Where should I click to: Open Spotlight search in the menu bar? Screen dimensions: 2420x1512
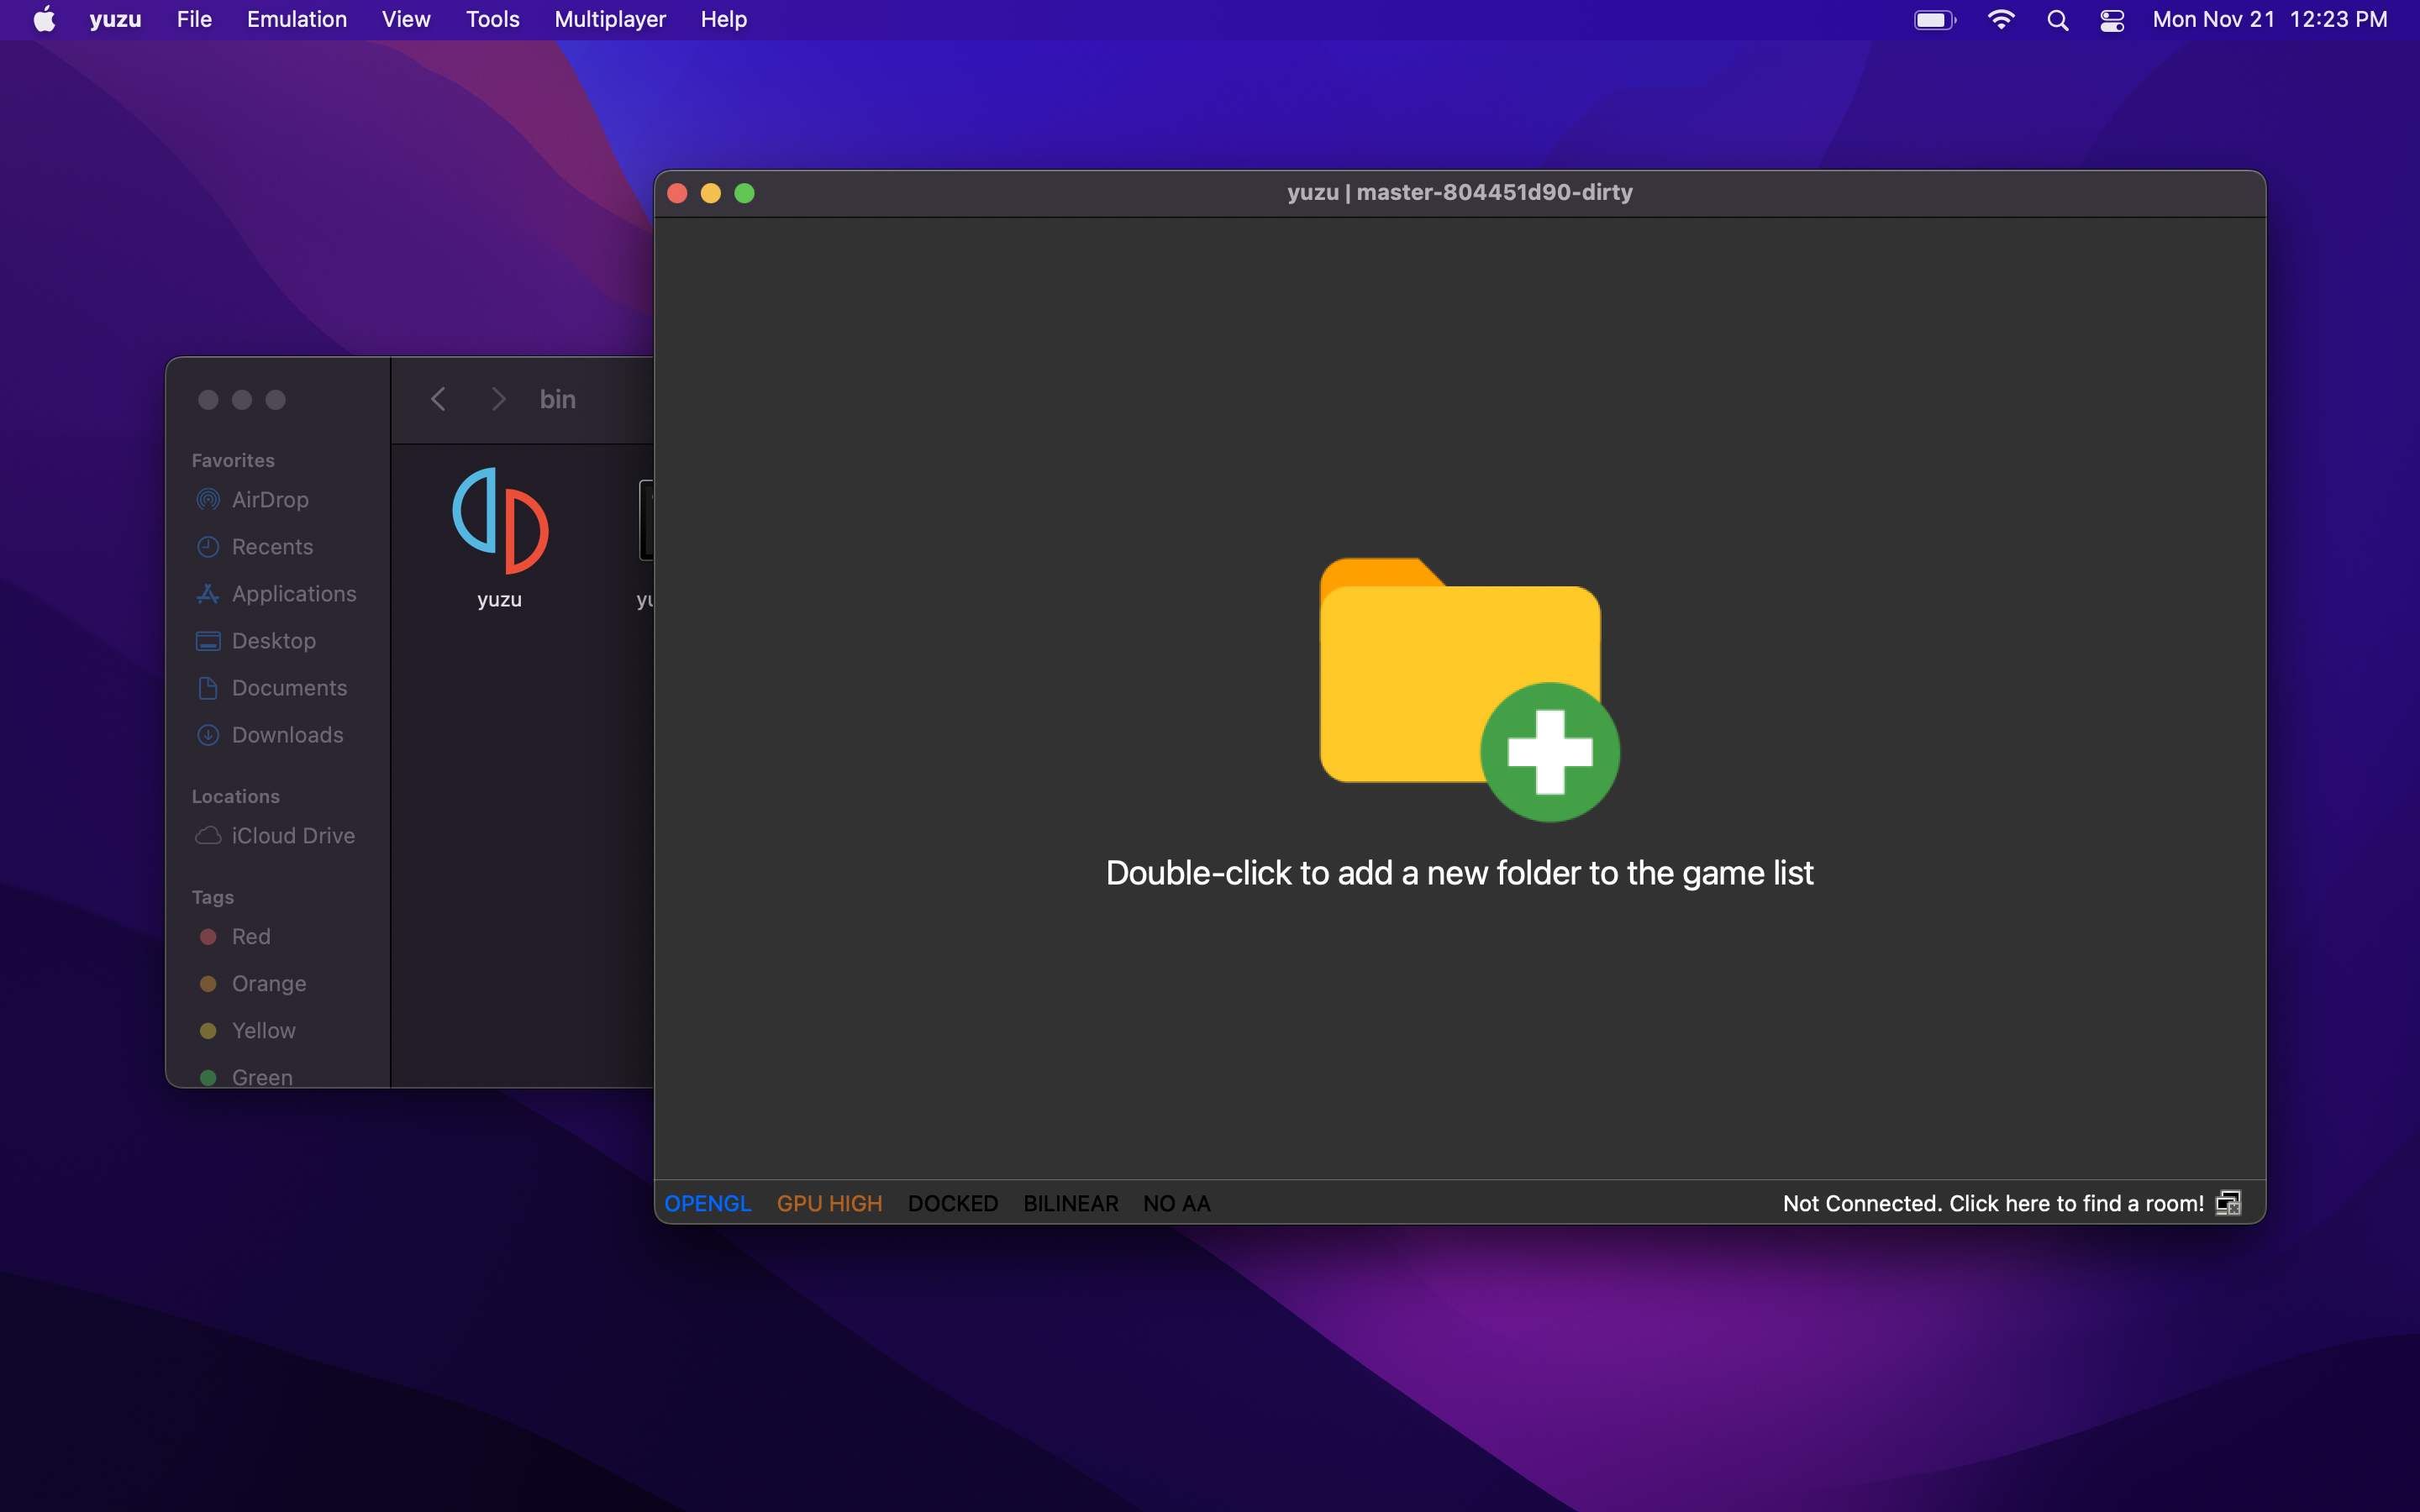pos(2057,20)
